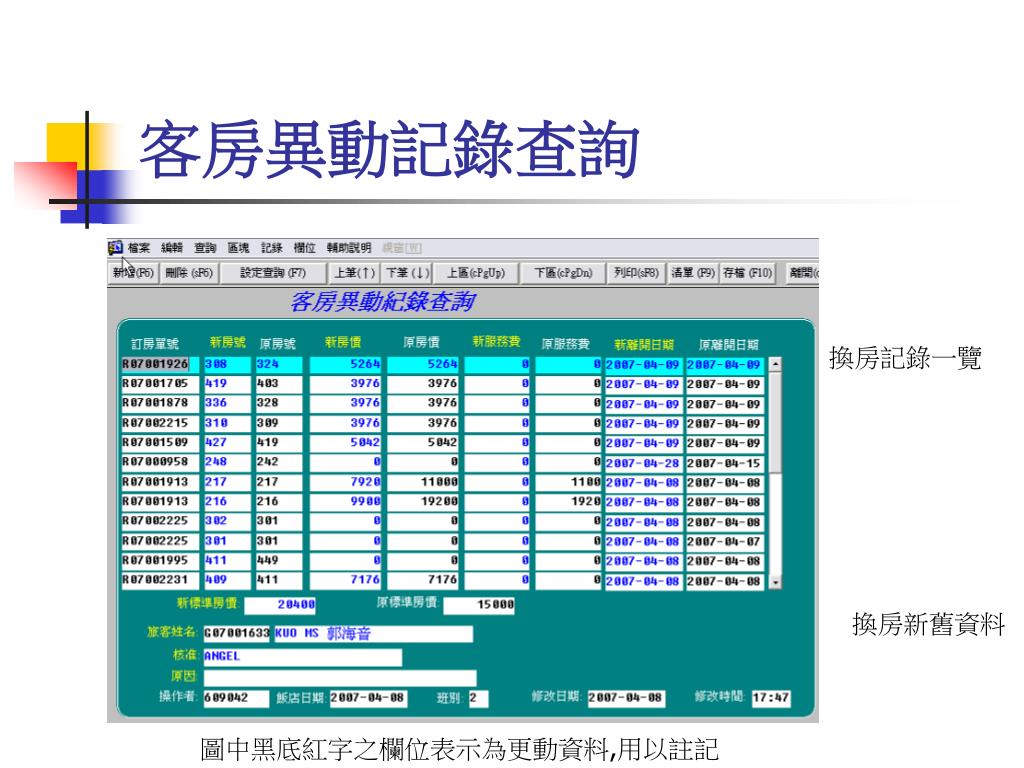
Task: Click new room price 7920
Action: click(x=345, y=482)
